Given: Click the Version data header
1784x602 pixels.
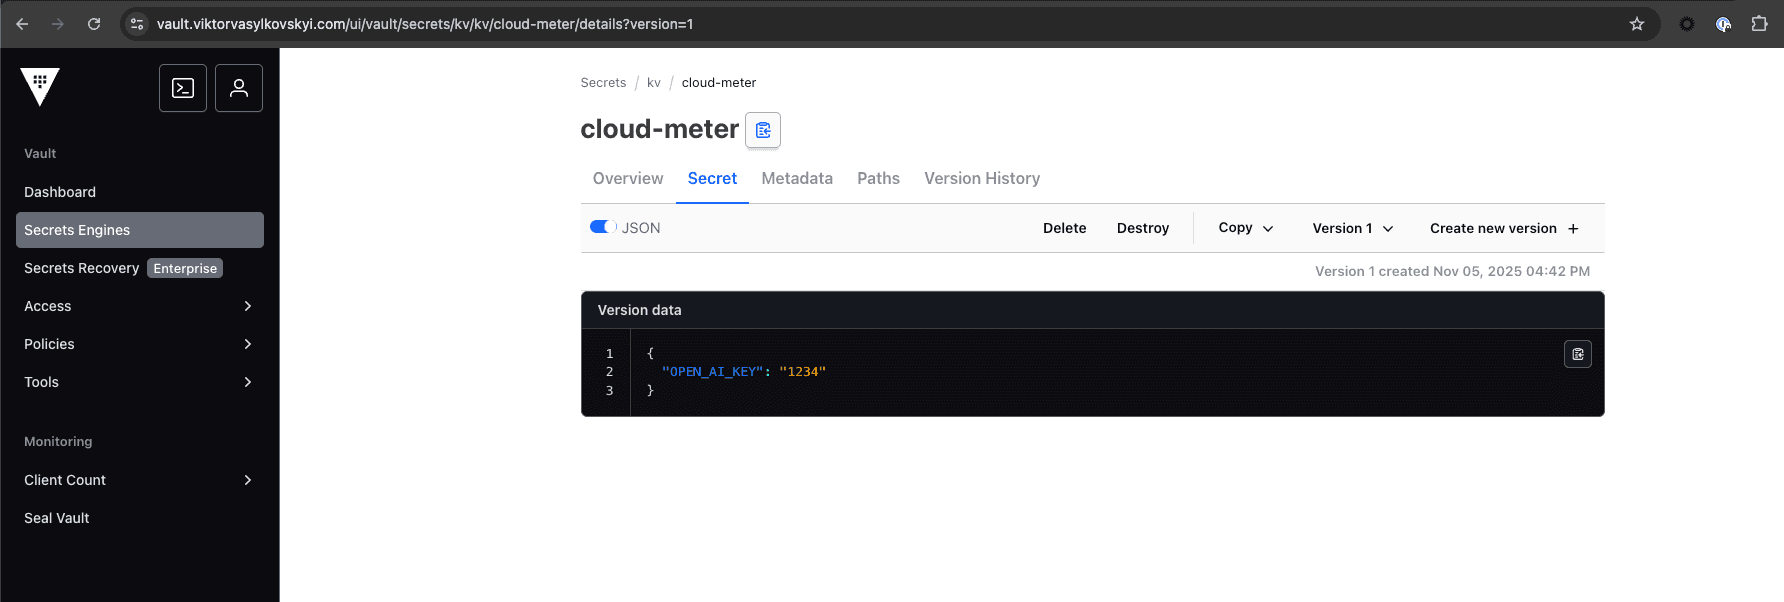Looking at the screenshot, I should pos(639,310).
